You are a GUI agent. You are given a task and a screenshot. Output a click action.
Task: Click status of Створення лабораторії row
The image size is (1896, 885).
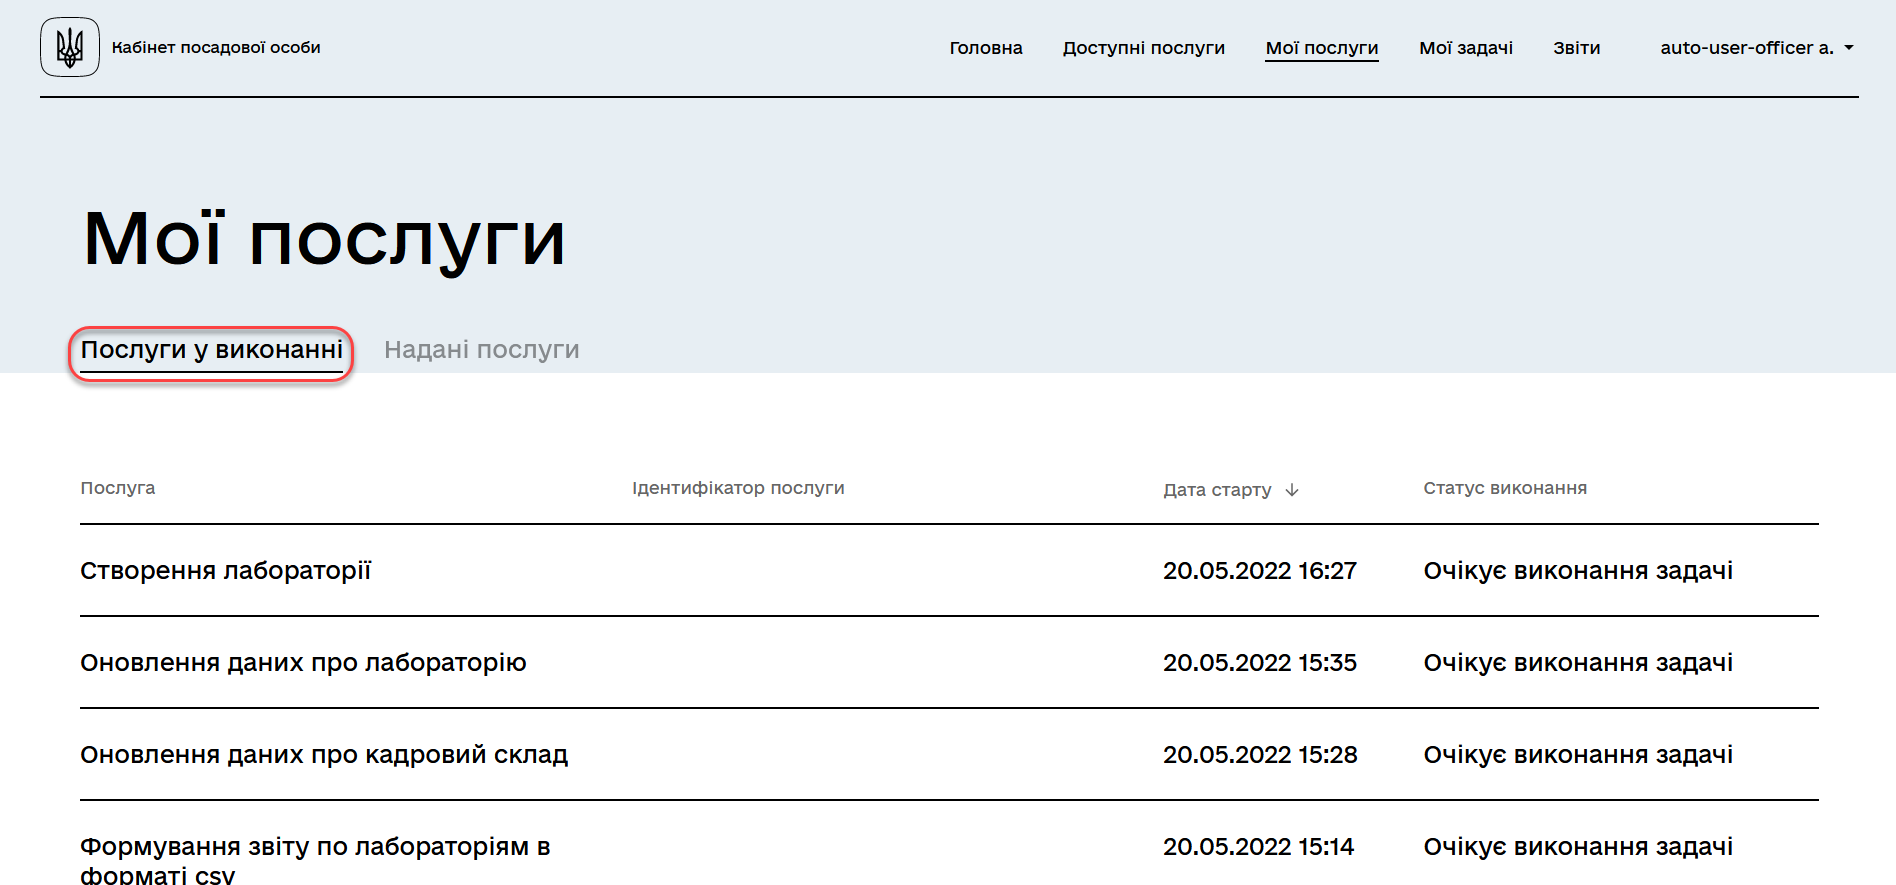(1578, 571)
